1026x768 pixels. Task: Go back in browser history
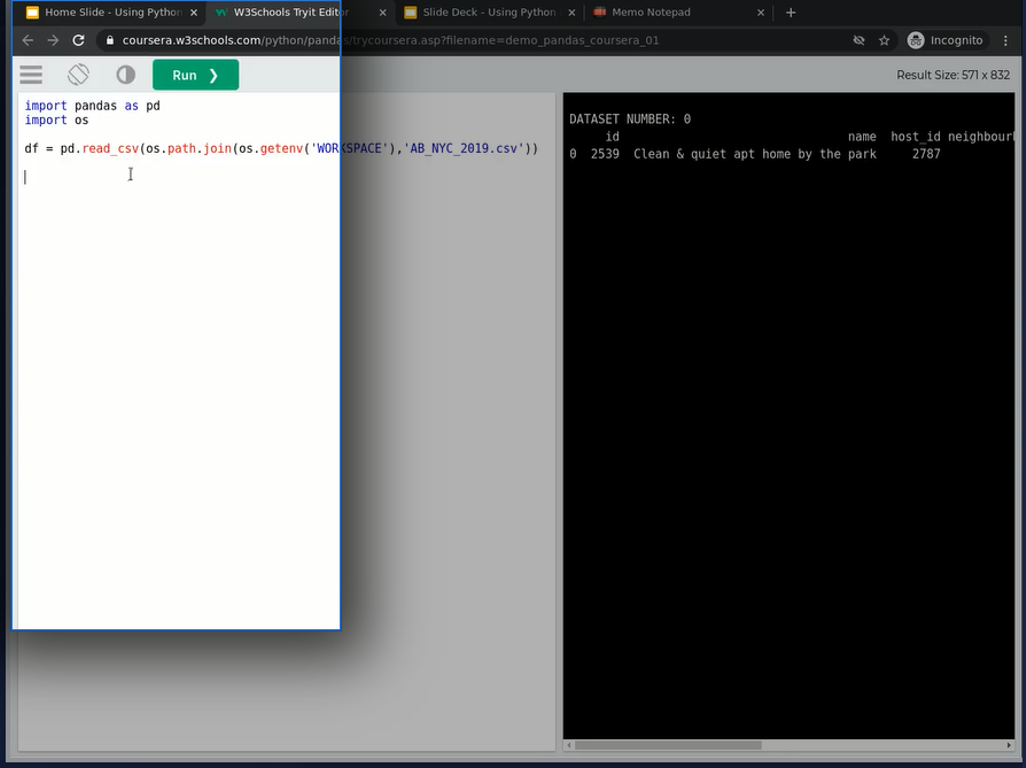click(x=27, y=41)
